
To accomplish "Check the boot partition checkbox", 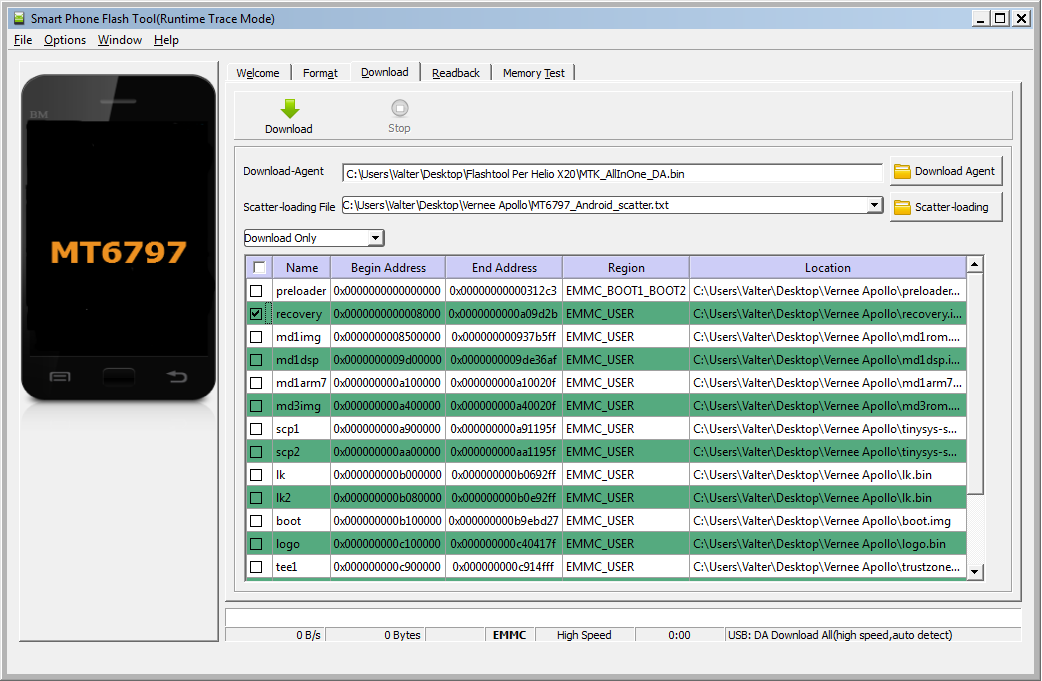I will (x=257, y=520).
